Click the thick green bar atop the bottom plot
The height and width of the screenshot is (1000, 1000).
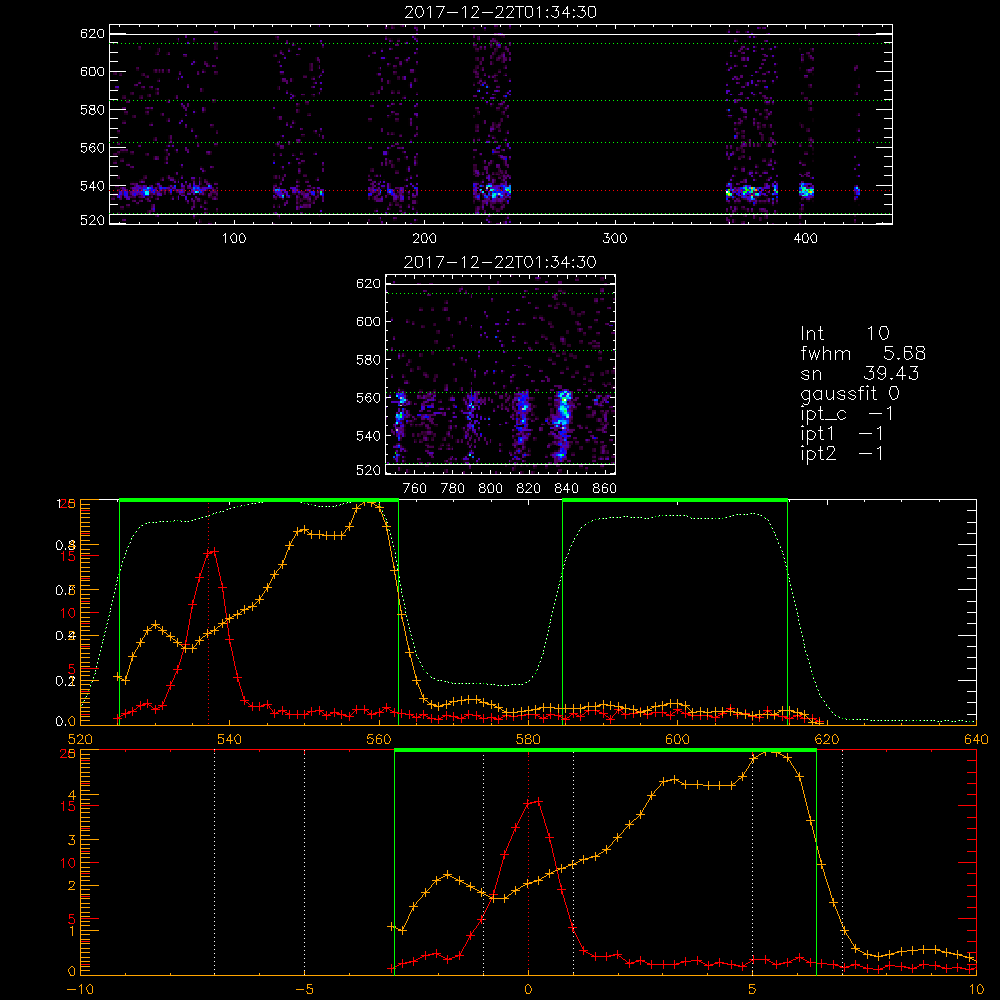pyautogui.click(x=605, y=750)
